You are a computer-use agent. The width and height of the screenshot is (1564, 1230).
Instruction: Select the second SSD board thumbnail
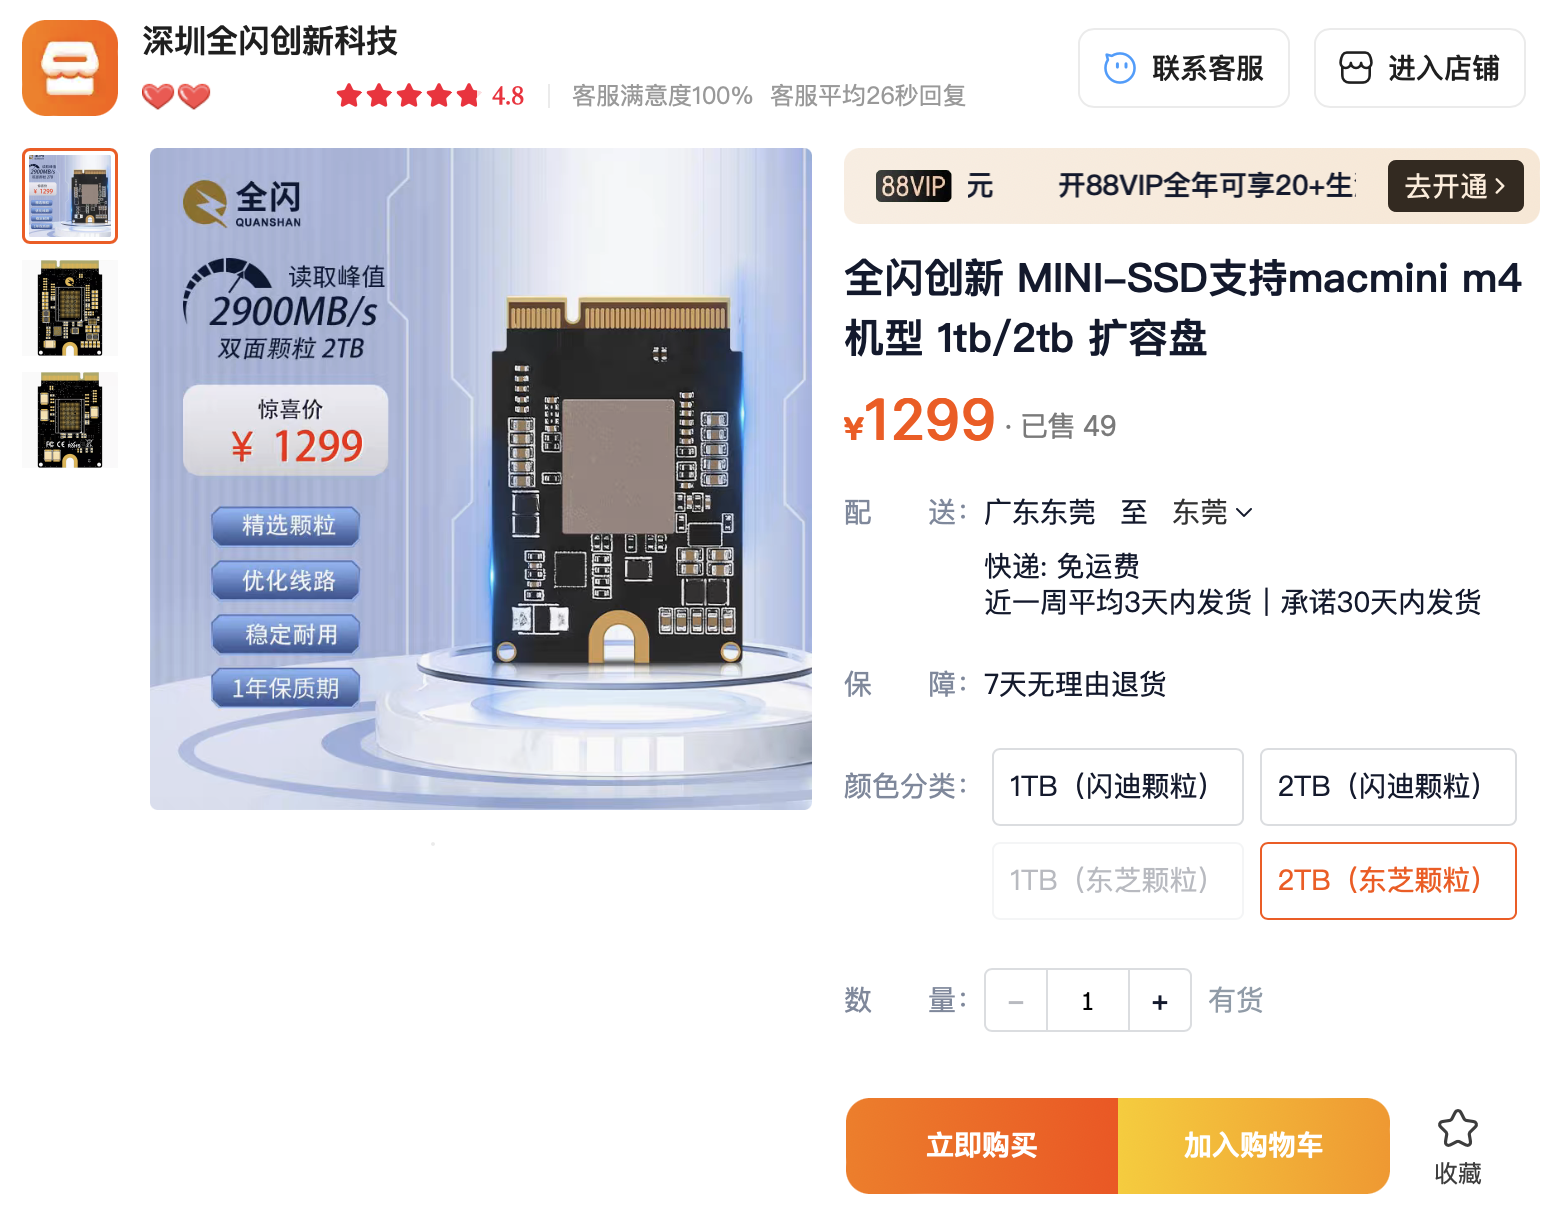[70, 308]
